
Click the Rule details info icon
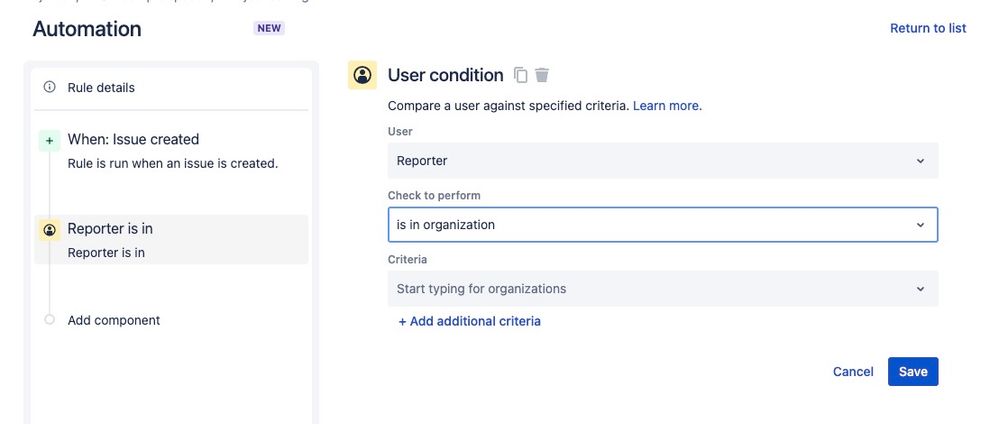[x=50, y=87]
